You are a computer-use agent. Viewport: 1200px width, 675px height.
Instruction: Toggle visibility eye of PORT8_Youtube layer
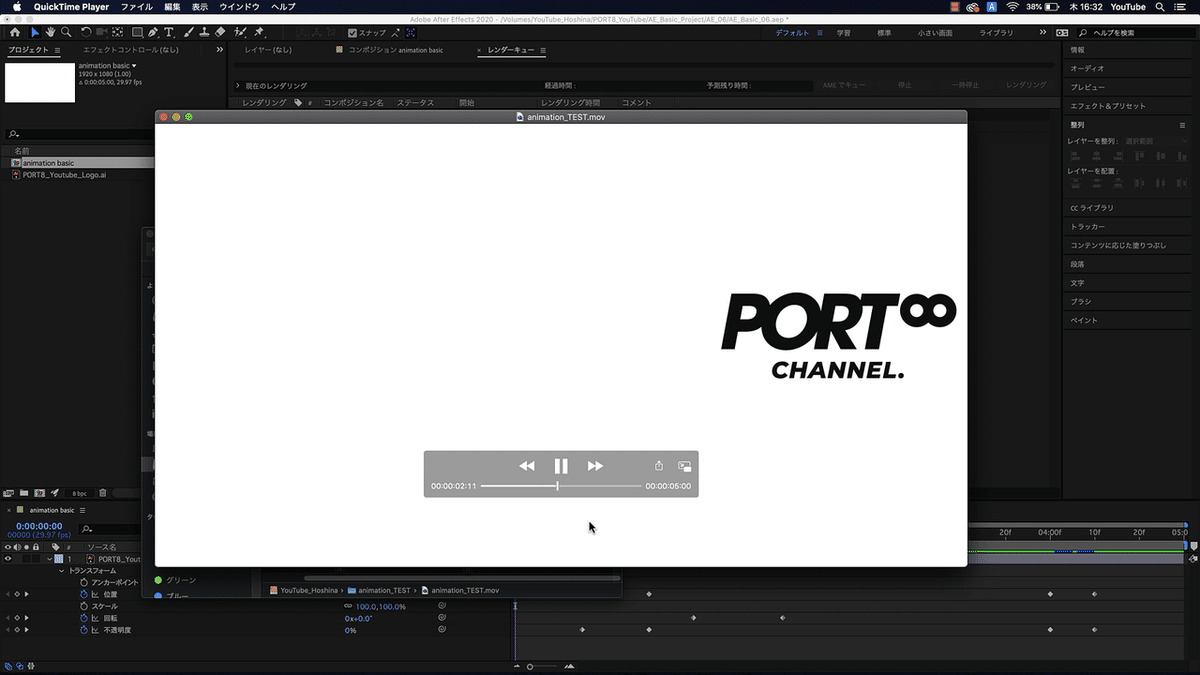click(8, 559)
